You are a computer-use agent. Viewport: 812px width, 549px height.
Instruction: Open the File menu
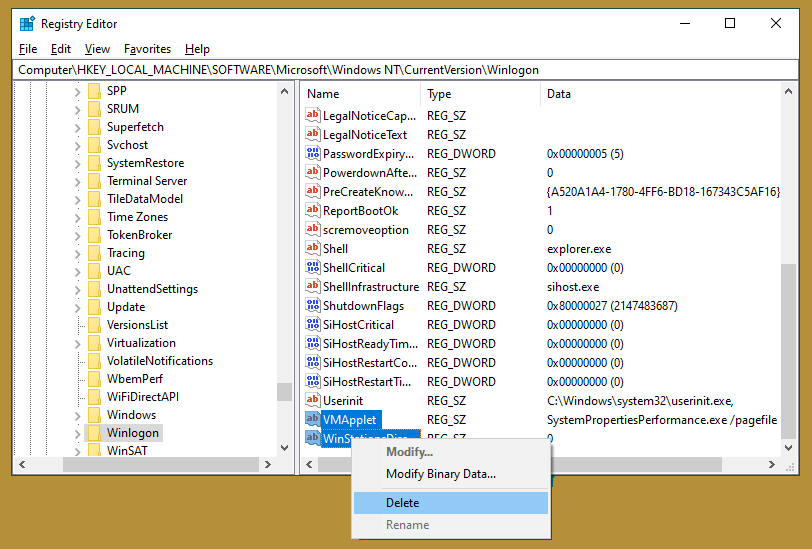click(x=28, y=49)
